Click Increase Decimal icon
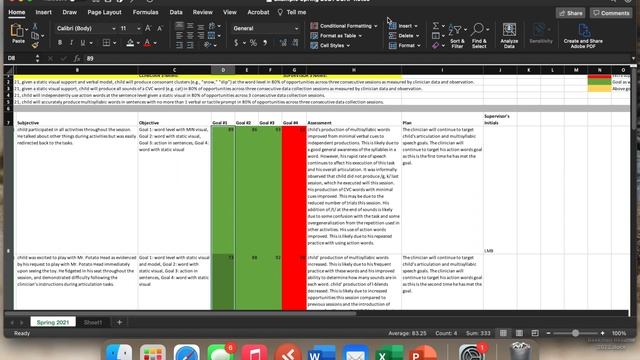 pos(283,42)
